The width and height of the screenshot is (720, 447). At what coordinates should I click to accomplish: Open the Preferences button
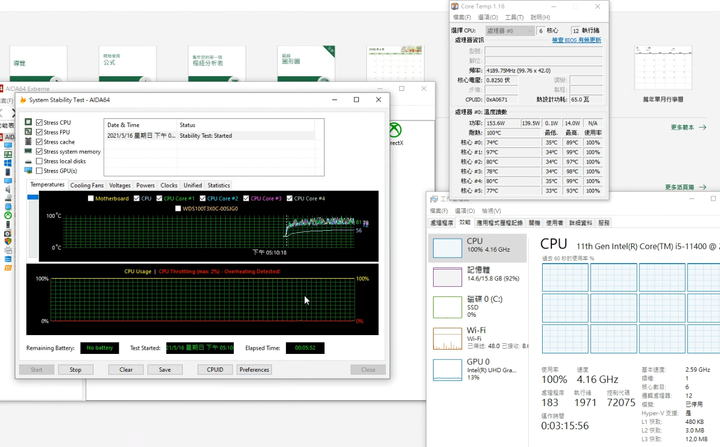pos(254,370)
